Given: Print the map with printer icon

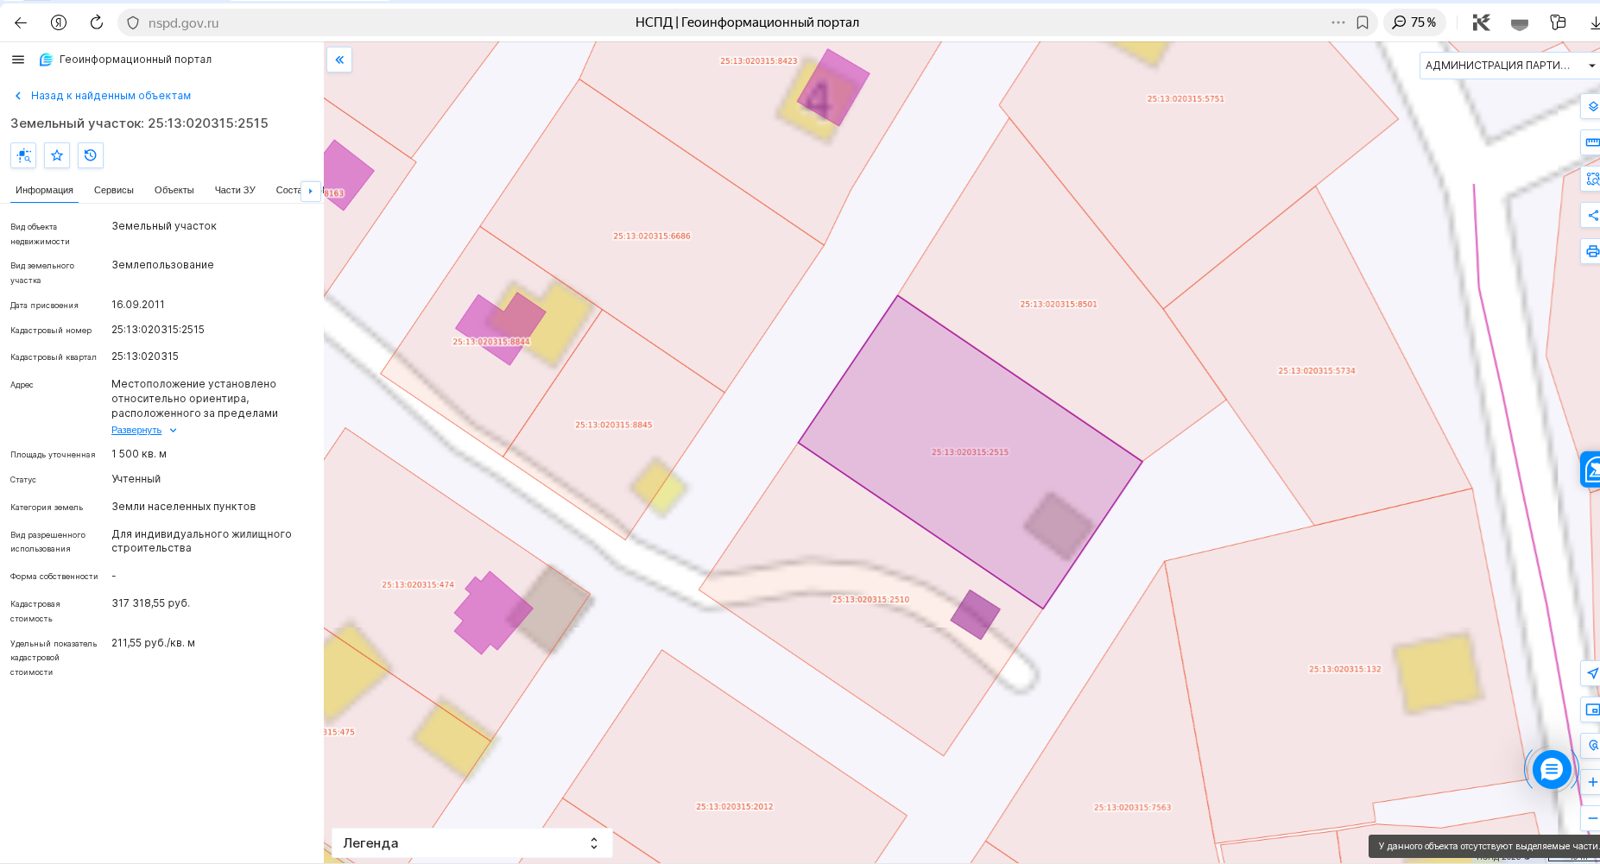Looking at the screenshot, I should (1592, 251).
